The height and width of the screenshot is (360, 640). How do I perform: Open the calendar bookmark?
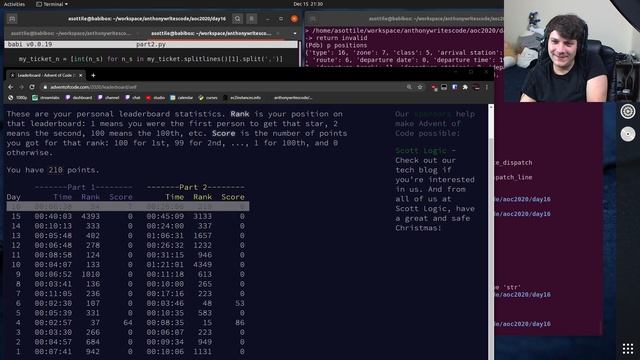click(x=182, y=98)
